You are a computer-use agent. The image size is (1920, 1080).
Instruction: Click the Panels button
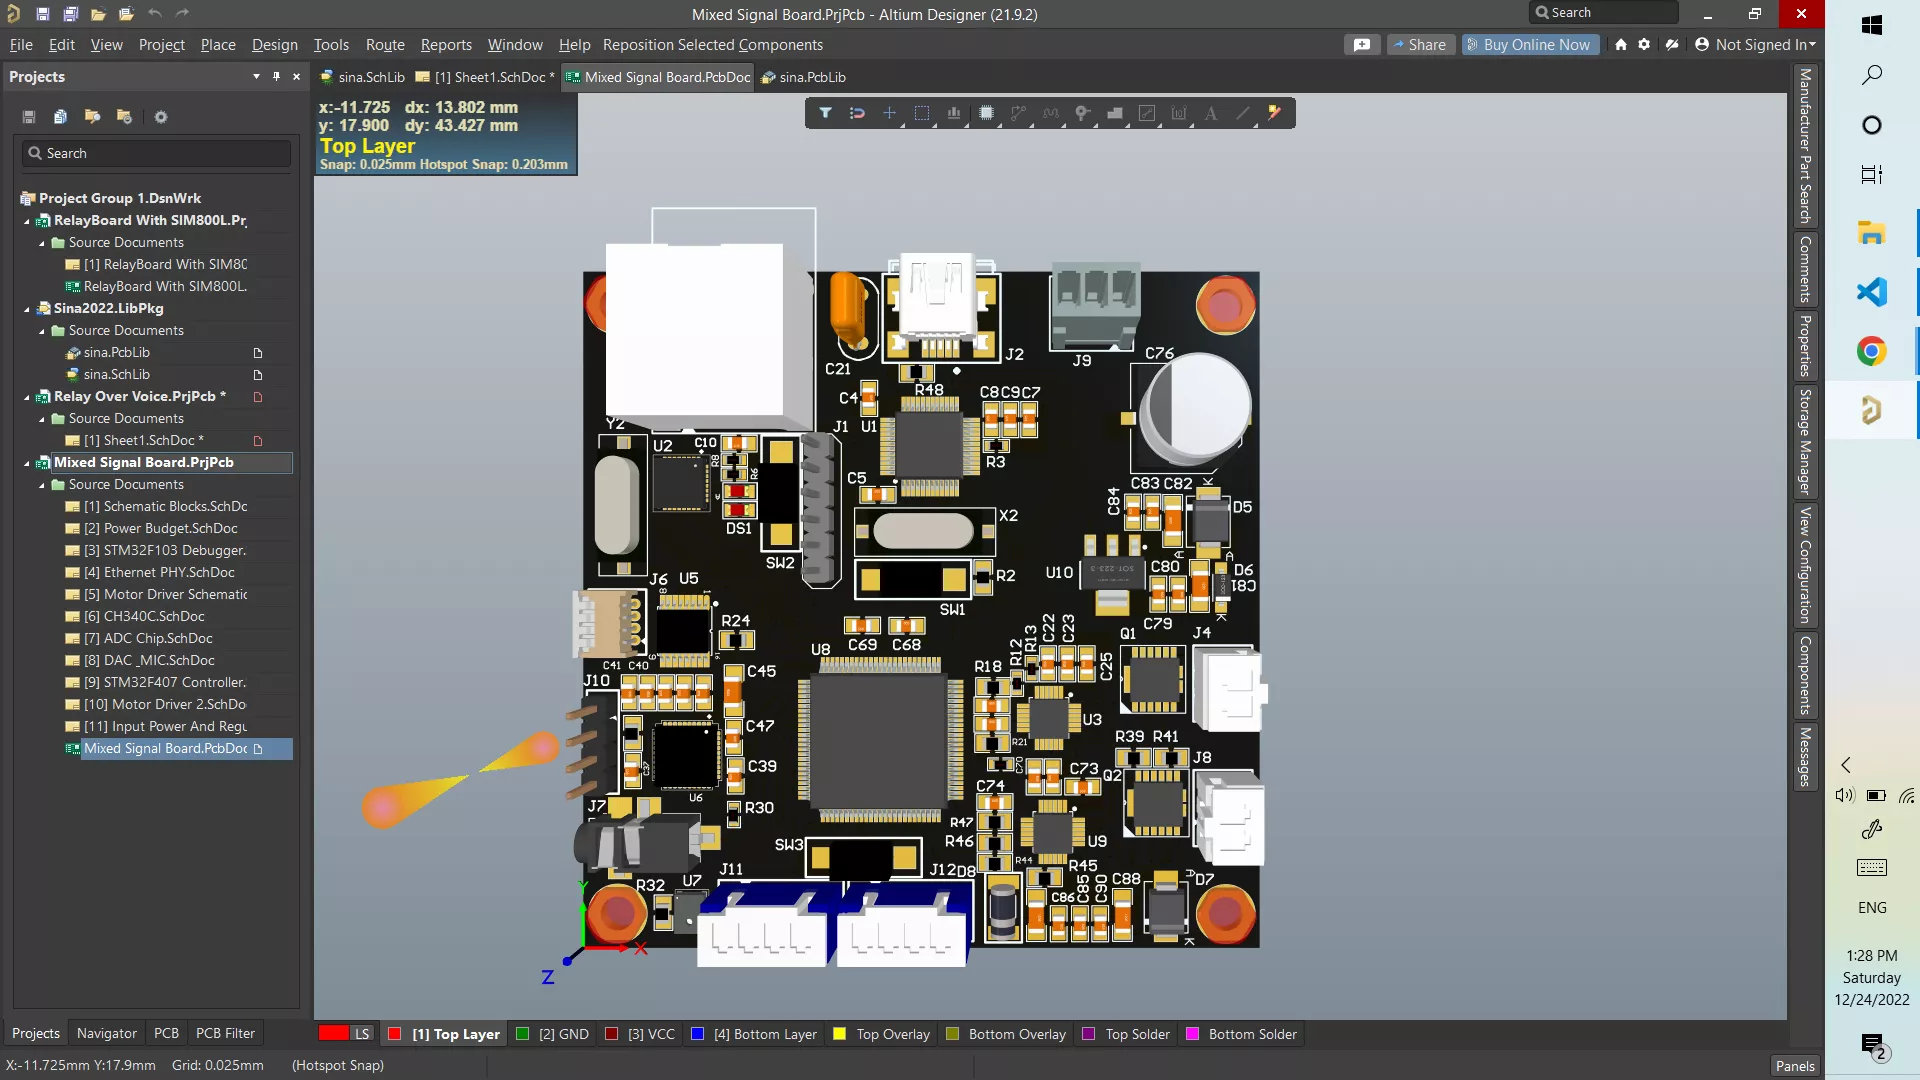[x=1795, y=1066]
